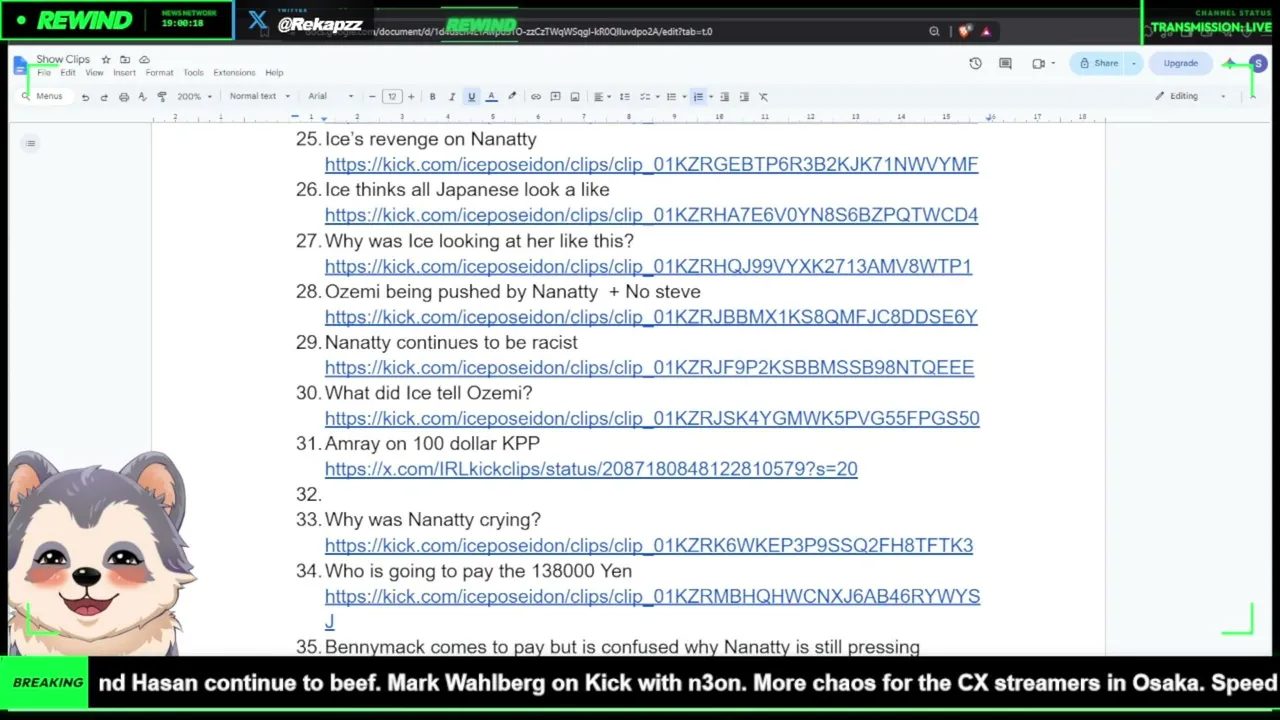The width and height of the screenshot is (1280, 720).
Task: Open the text alignment dropdown
Action: coord(601,97)
